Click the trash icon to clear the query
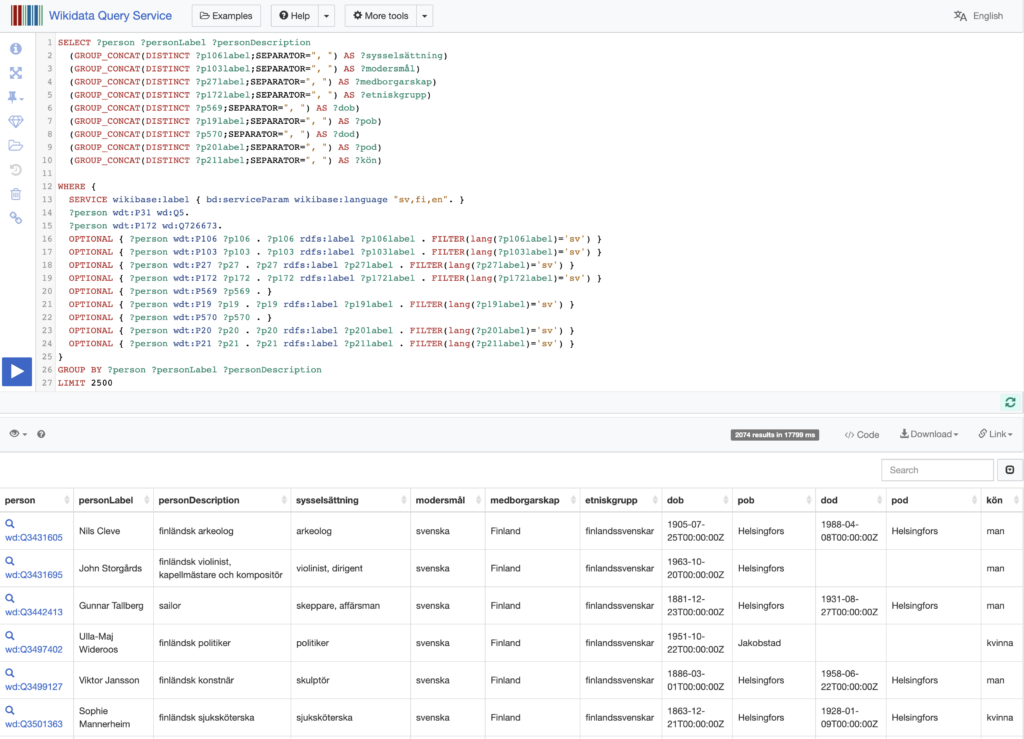The image size is (1024, 739). tap(16, 194)
